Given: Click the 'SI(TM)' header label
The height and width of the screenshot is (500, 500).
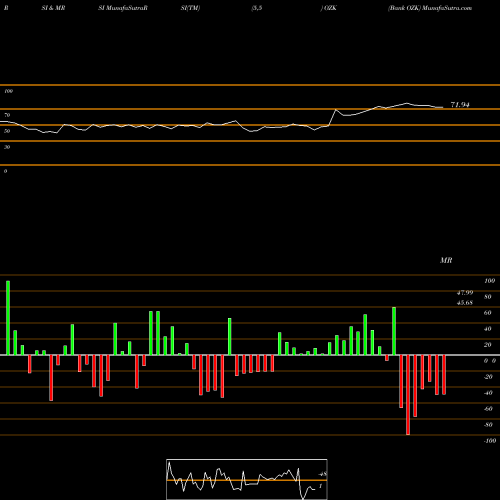Looking at the screenshot, I should 190,8.
